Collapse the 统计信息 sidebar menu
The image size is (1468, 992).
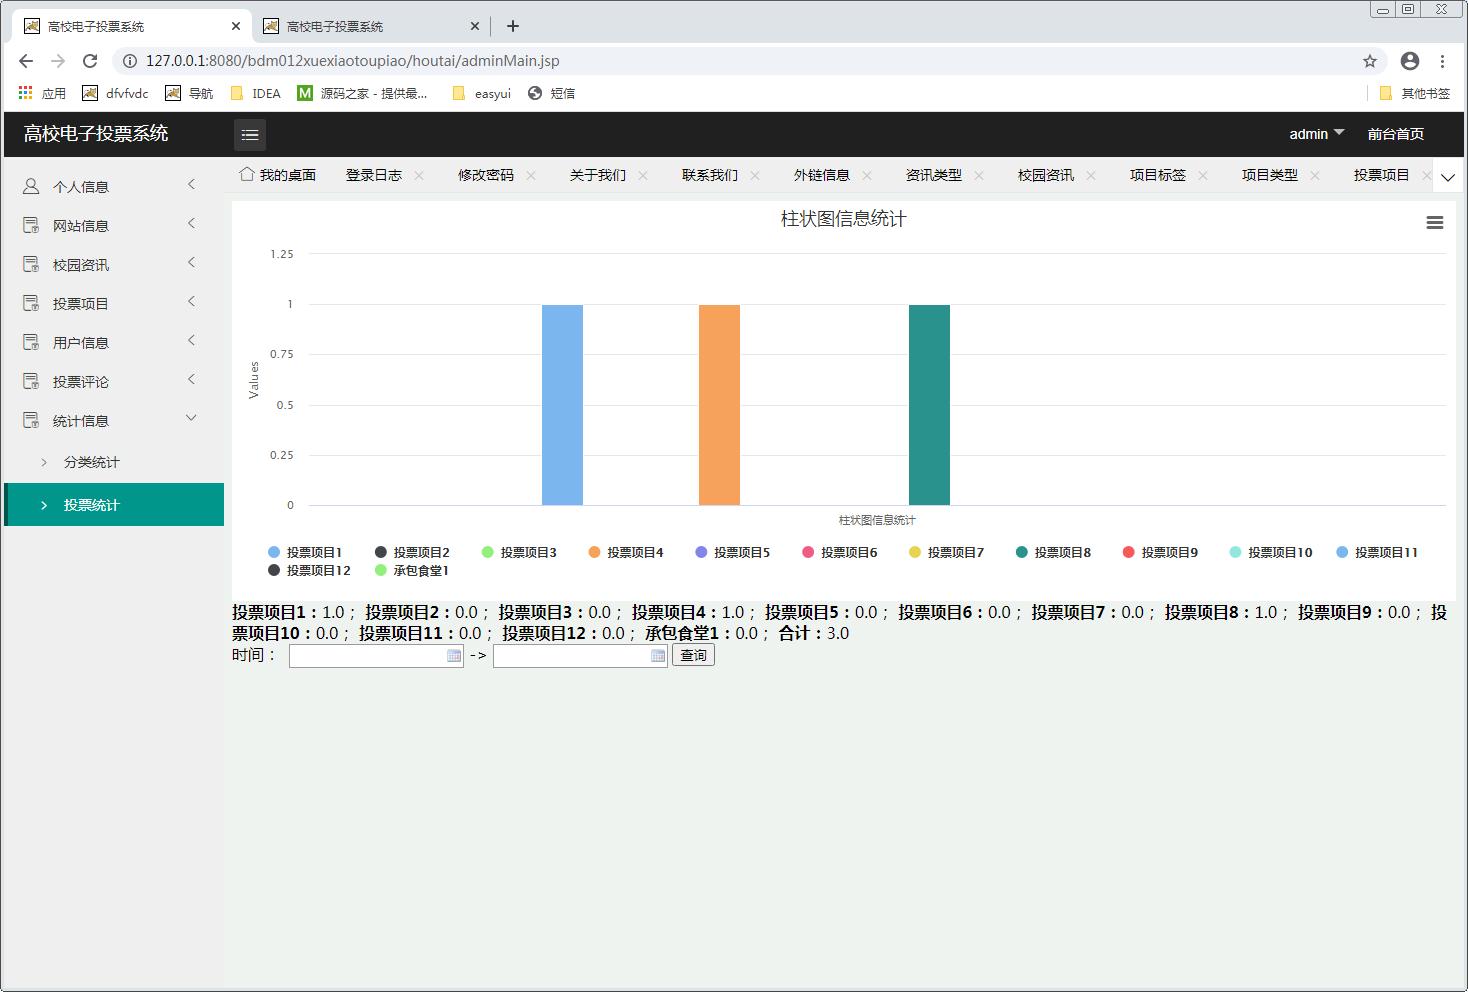191,418
